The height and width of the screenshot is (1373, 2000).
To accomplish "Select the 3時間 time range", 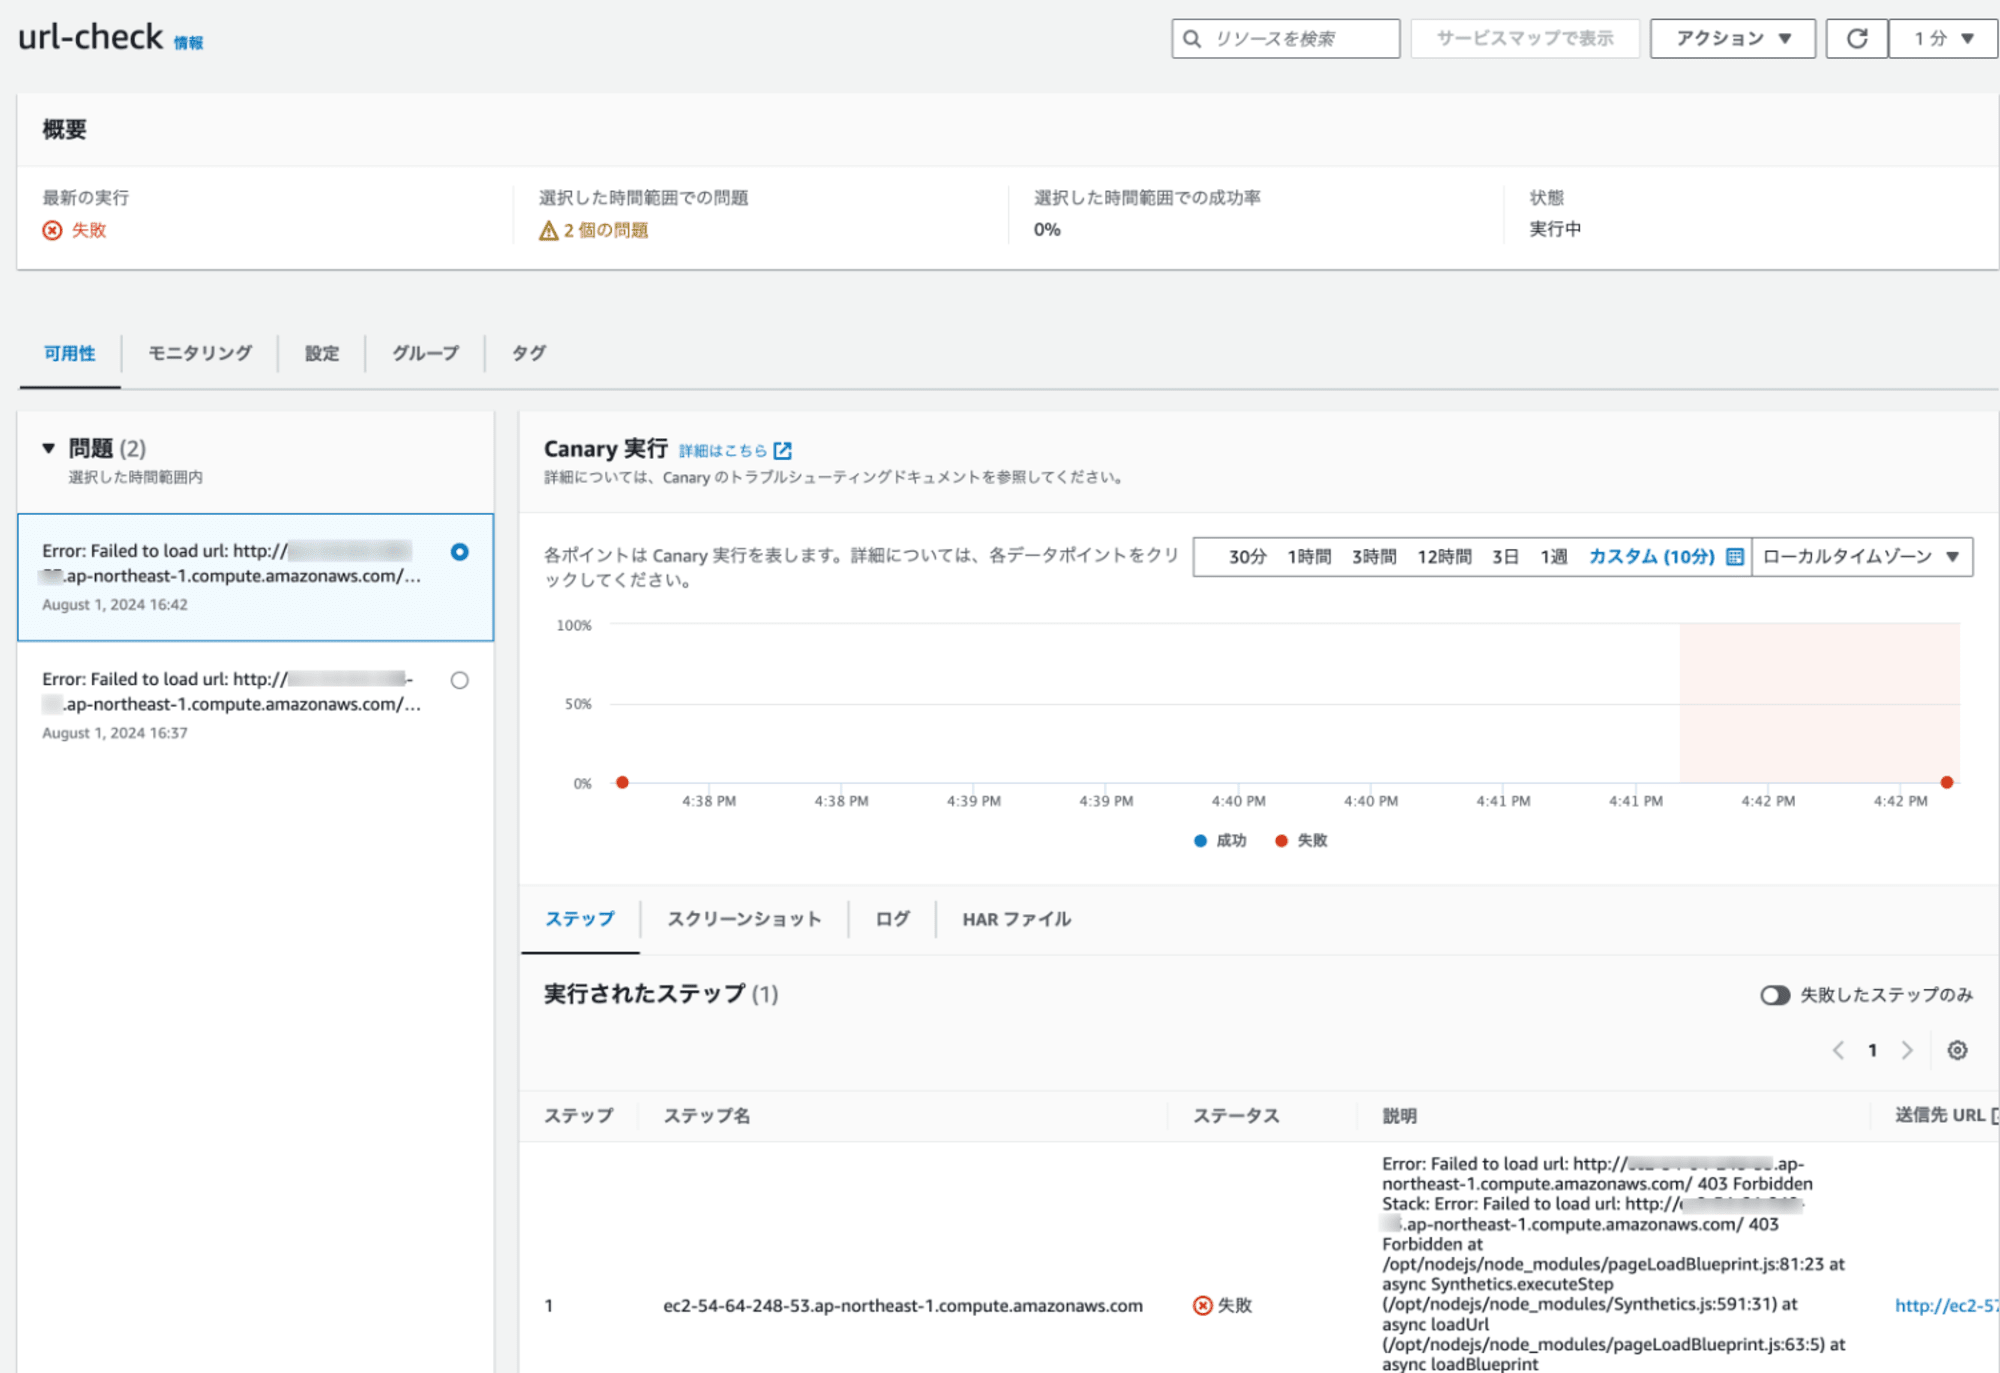I will (x=1374, y=557).
